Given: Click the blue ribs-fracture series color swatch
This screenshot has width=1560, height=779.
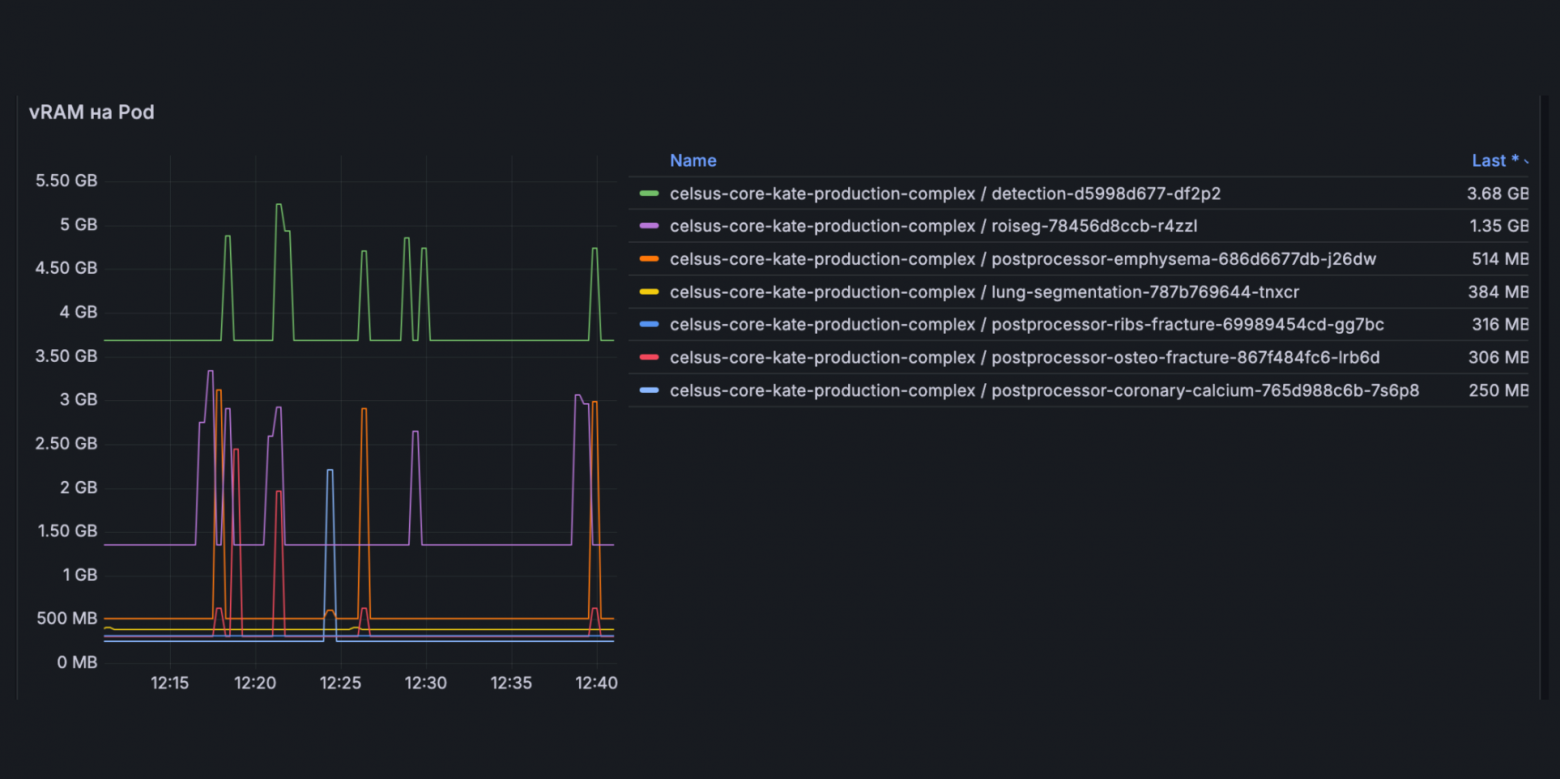Looking at the screenshot, I should [x=649, y=325].
